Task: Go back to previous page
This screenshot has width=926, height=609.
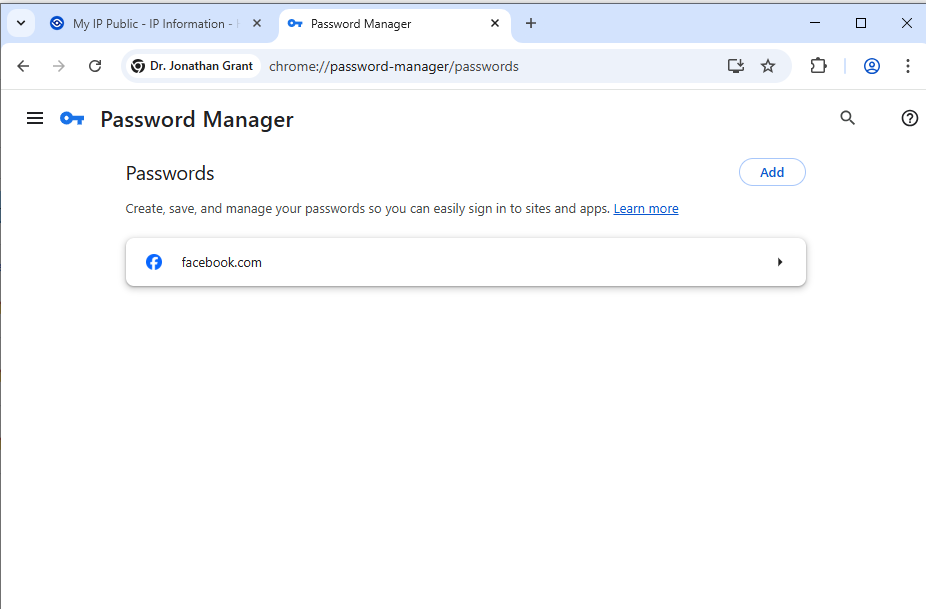Action: 24,66
